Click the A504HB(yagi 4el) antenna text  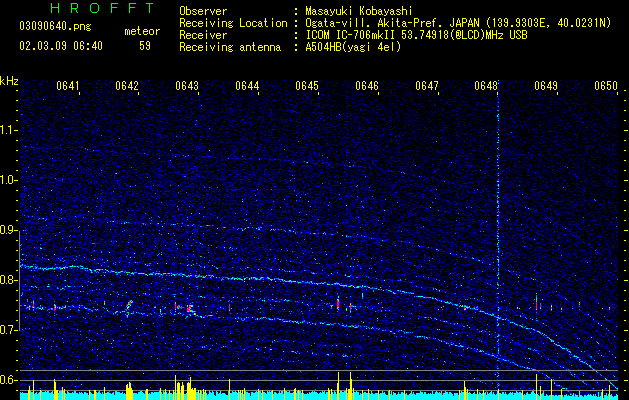353,47
